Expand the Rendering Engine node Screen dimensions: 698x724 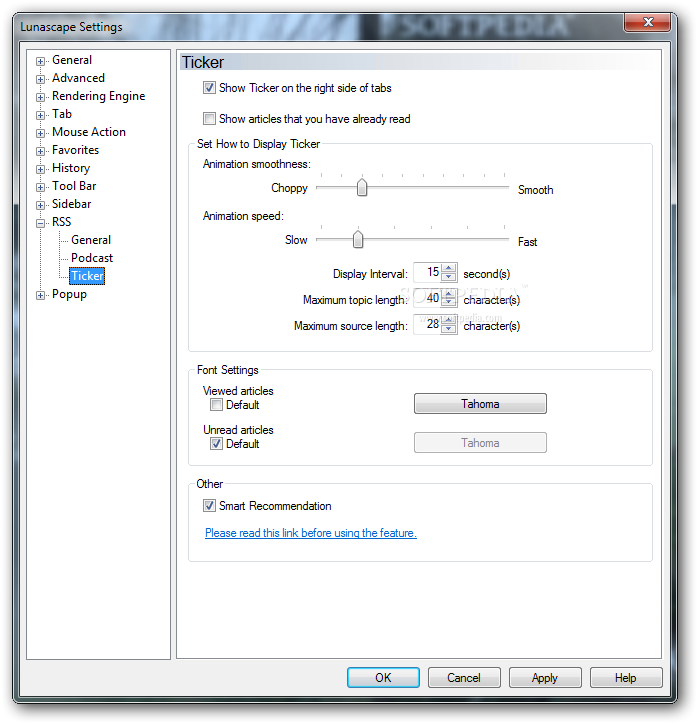tap(41, 97)
